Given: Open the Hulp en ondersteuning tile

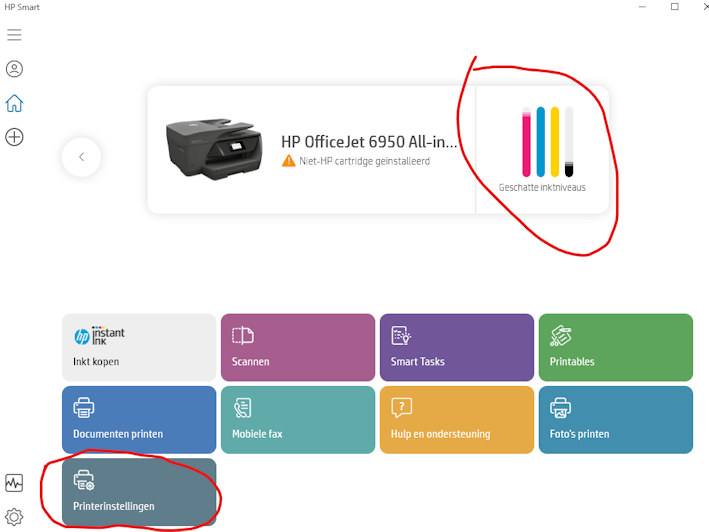Looking at the screenshot, I should [457, 420].
